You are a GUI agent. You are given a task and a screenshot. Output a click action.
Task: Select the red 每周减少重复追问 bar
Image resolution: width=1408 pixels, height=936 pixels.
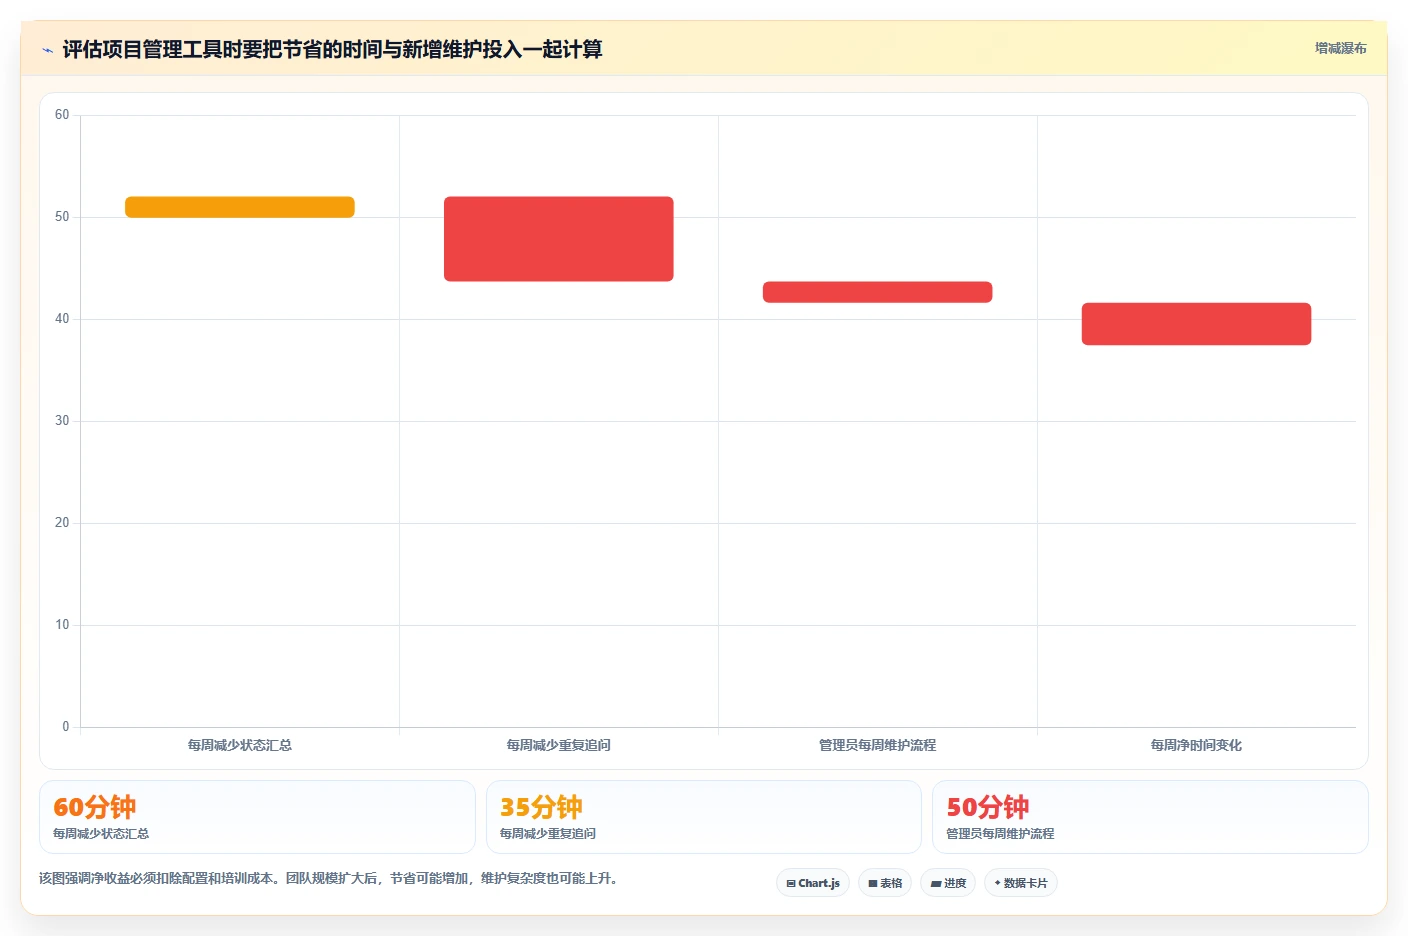point(559,239)
